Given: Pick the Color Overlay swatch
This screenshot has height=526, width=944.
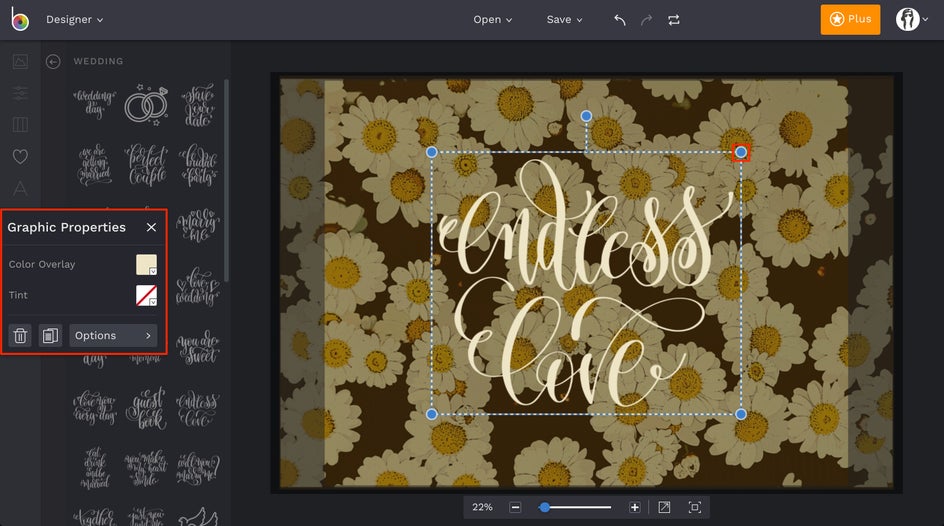Looking at the screenshot, I should point(146,265).
